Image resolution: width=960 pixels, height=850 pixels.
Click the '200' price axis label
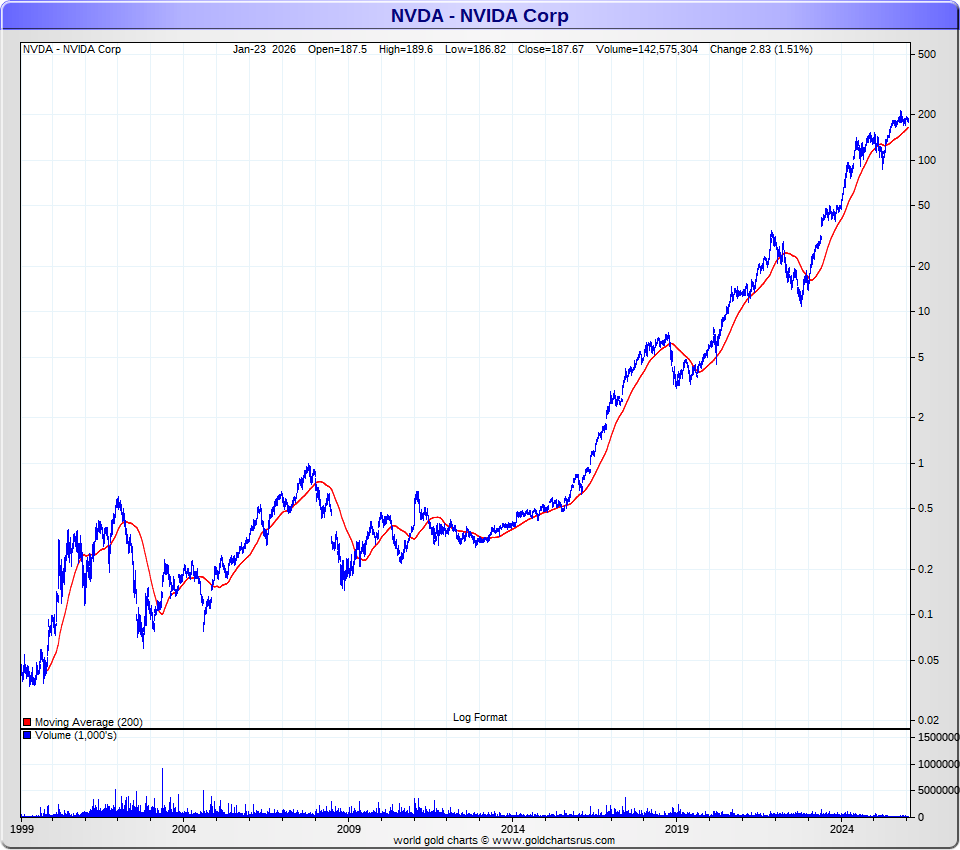pos(927,114)
